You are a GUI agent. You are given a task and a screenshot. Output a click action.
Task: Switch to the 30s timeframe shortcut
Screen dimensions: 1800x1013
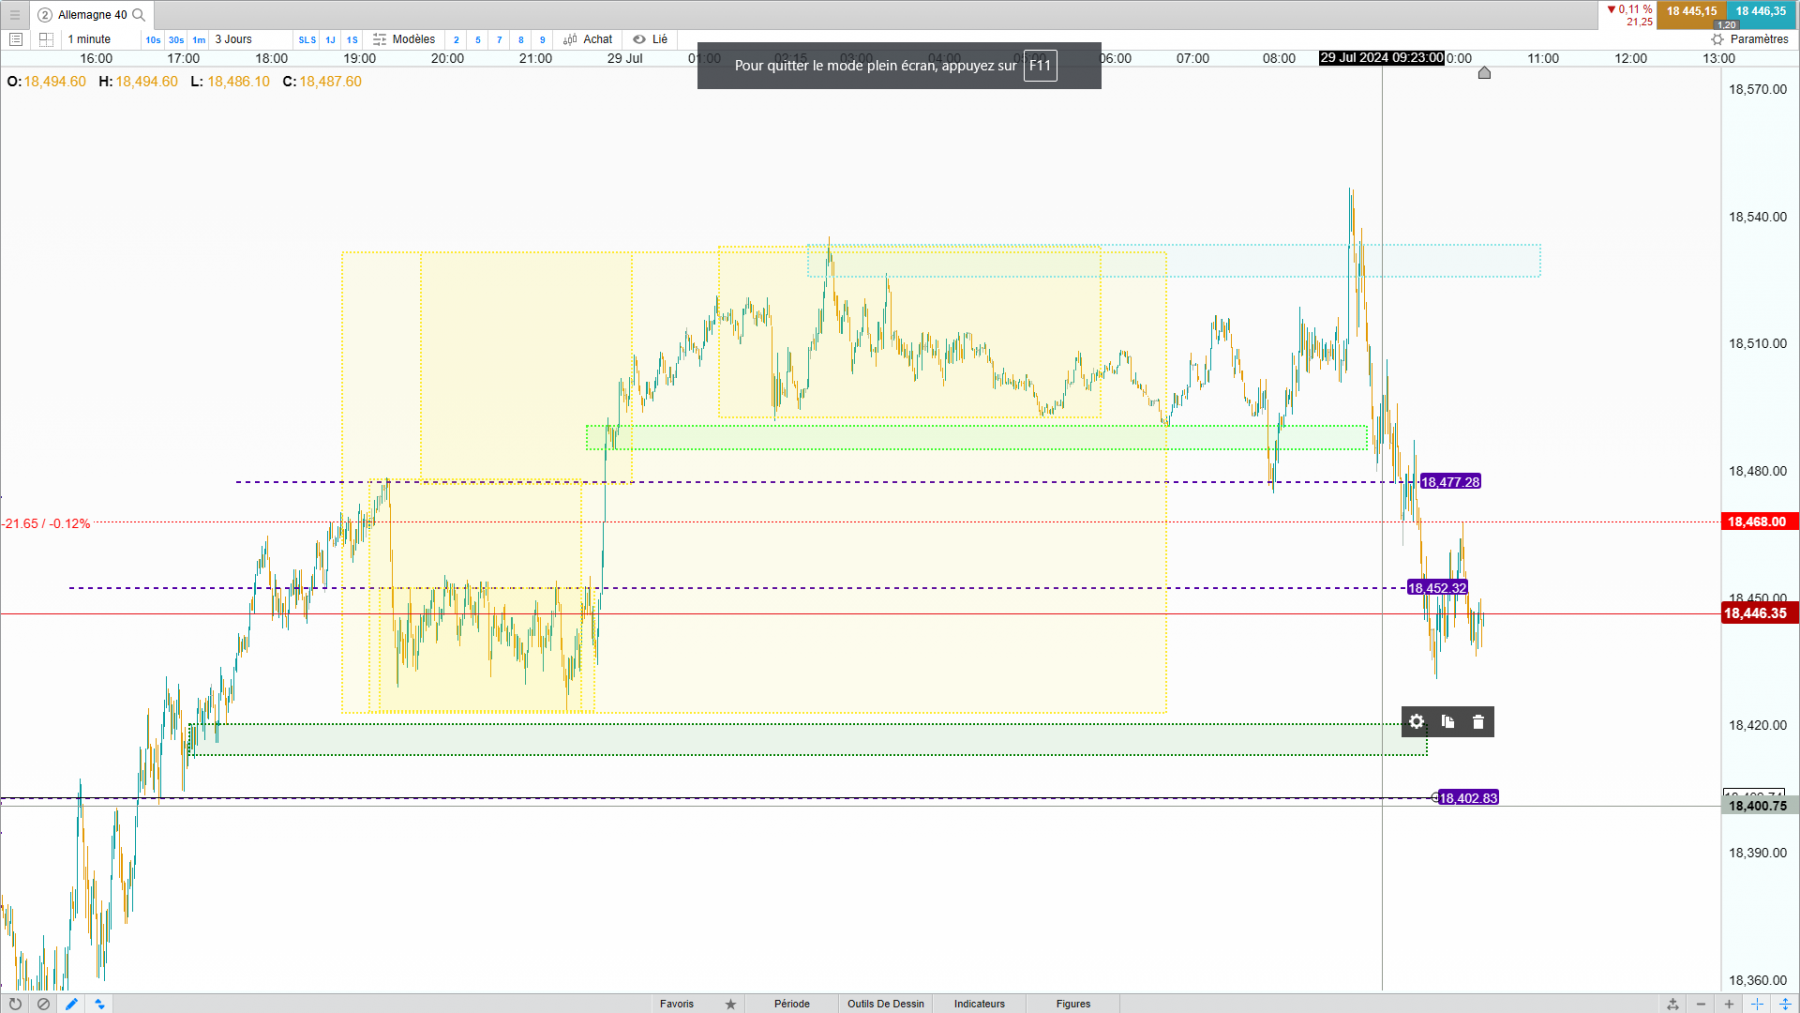click(176, 40)
